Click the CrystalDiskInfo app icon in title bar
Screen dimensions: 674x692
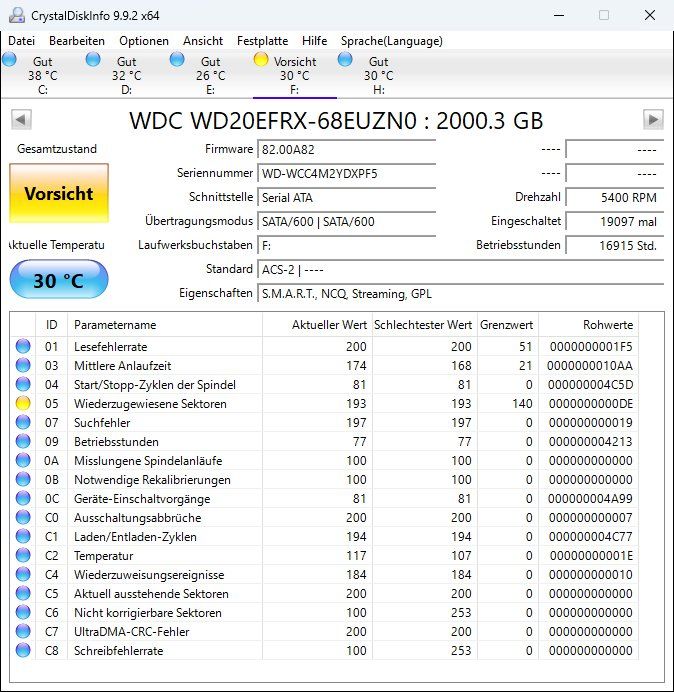coord(17,15)
